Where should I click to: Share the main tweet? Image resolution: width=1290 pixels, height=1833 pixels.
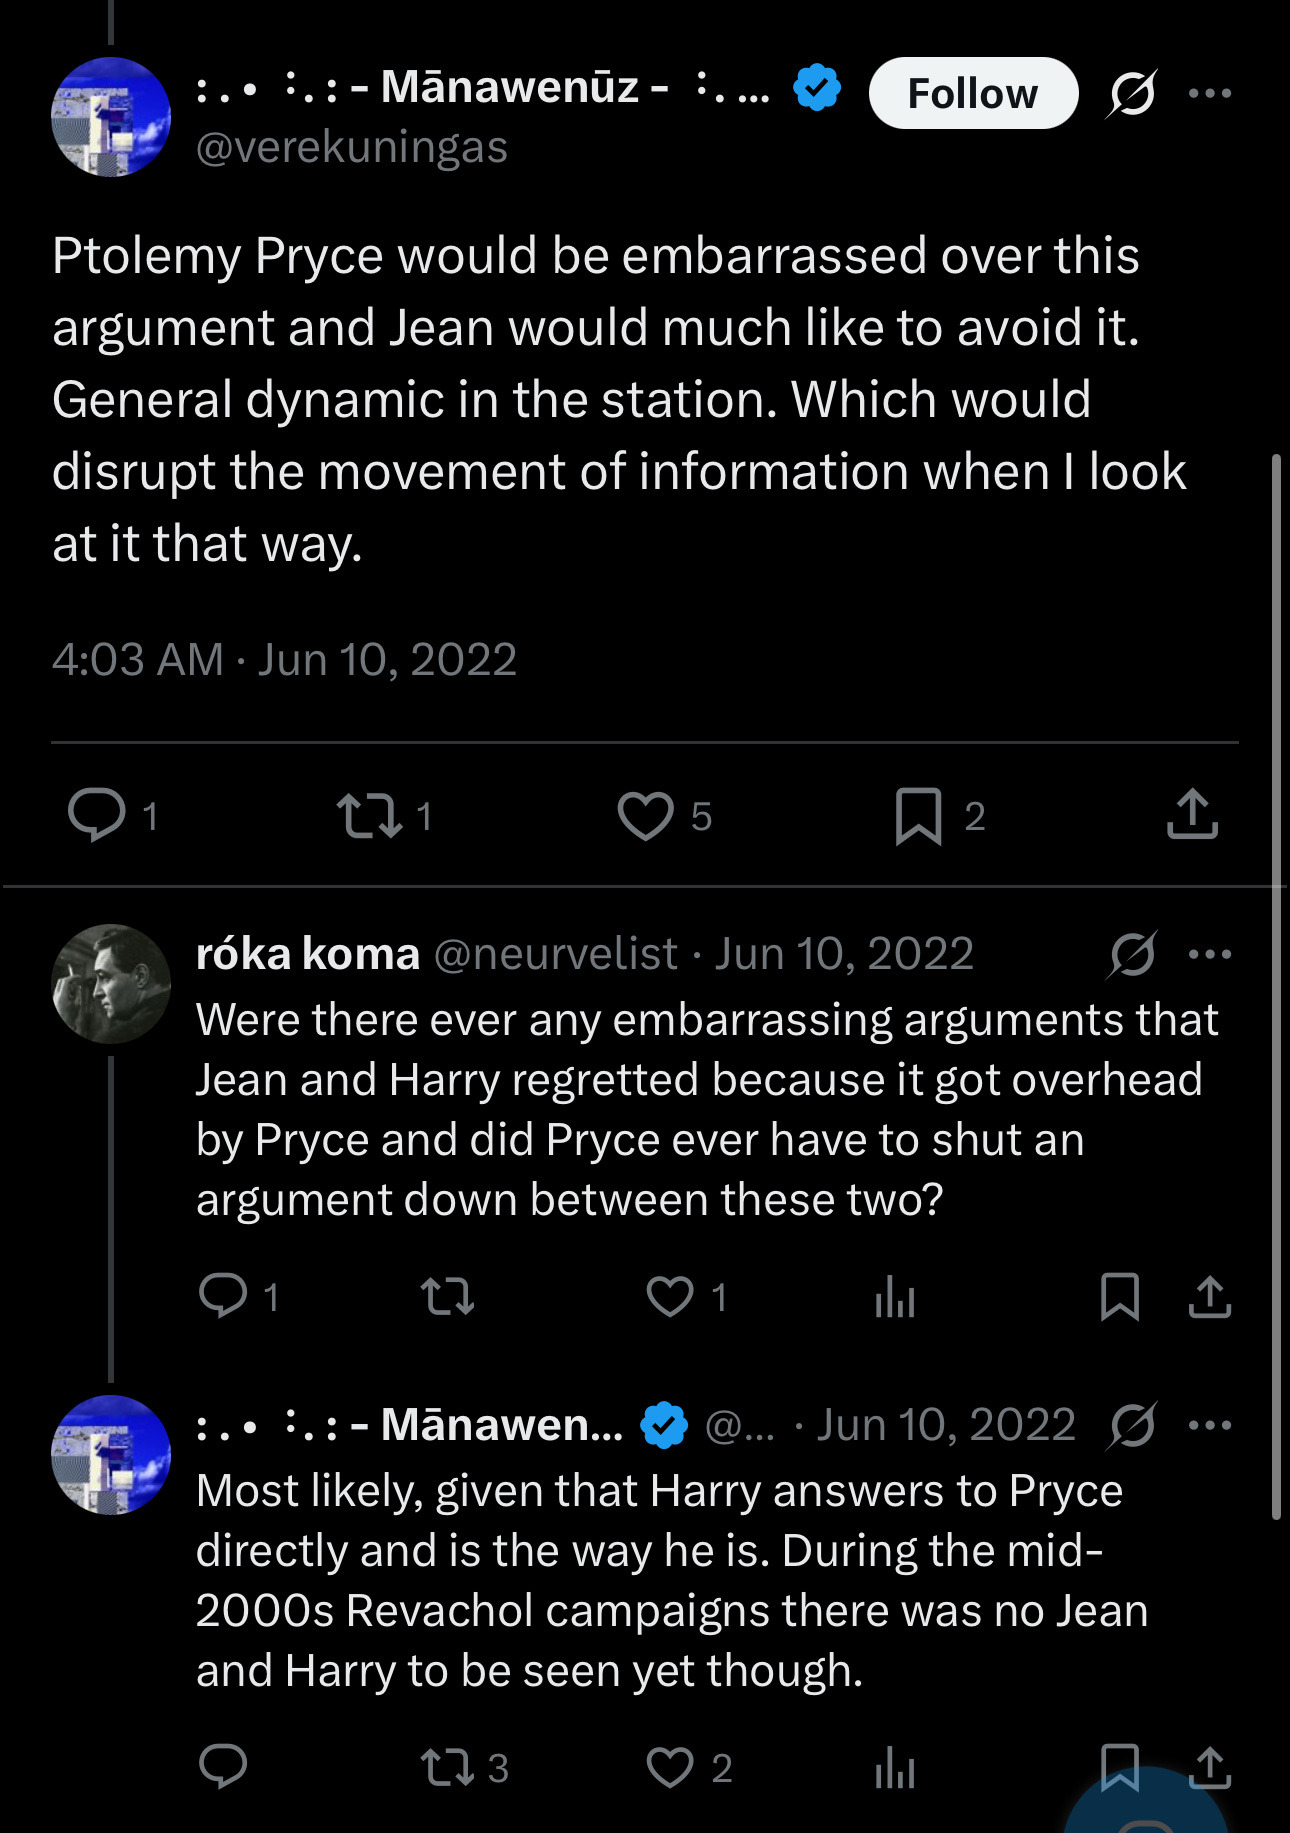coord(1192,815)
